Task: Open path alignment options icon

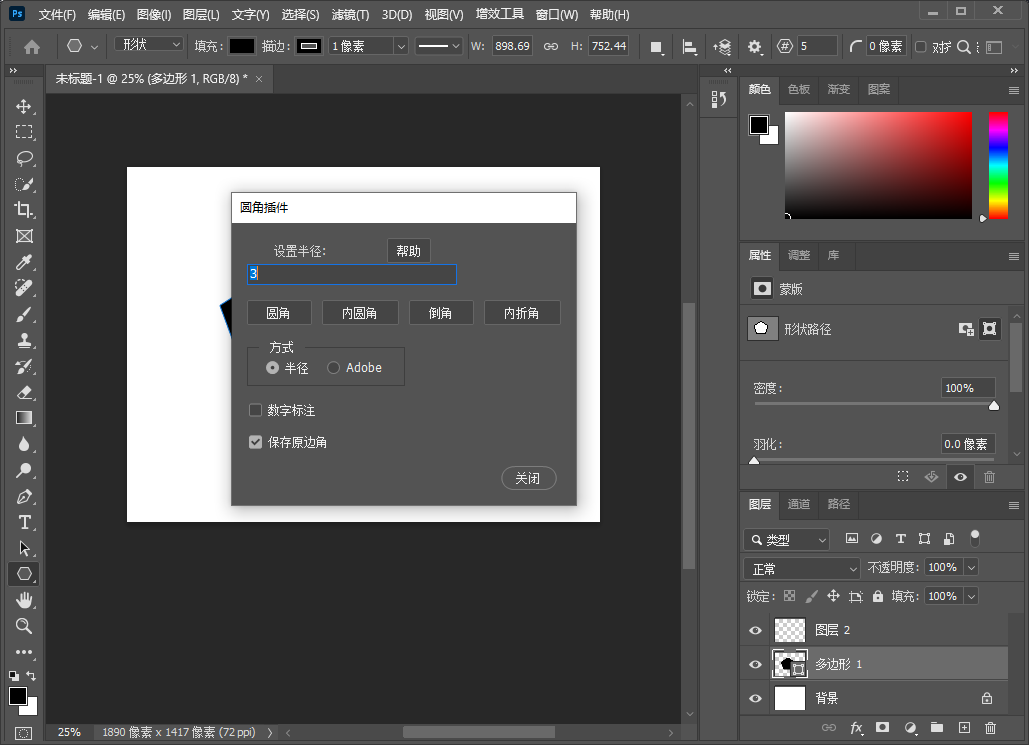Action: (689, 47)
